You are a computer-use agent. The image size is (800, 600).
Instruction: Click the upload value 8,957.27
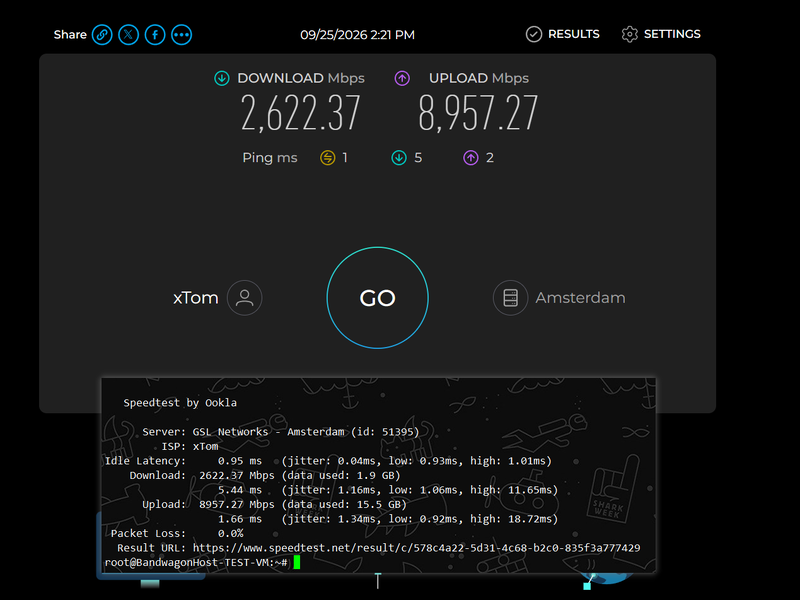[x=478, y=113]
